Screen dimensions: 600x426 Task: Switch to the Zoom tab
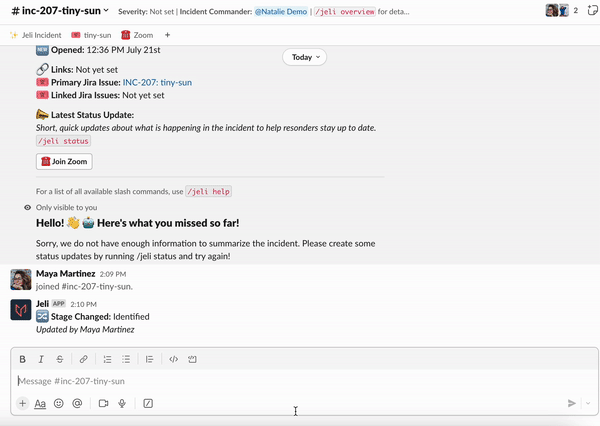(137, 35)
